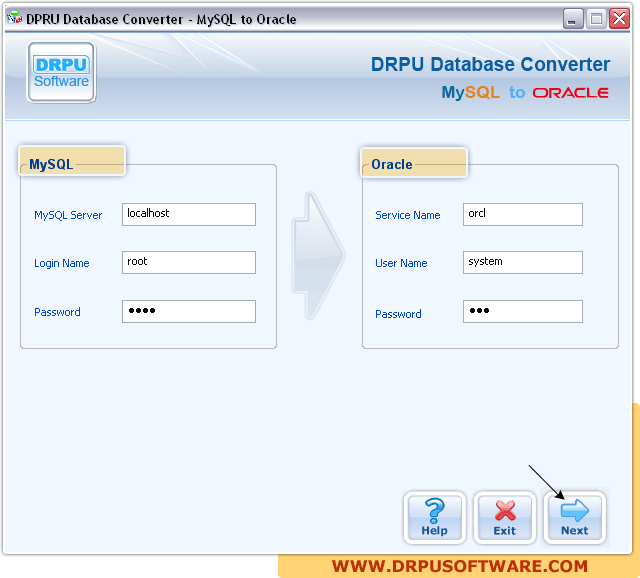Image resolution: width=640 pixels, height=578 pixels.
Task: Click the DRPU Database Converter heading text
Action: [490, 65]
